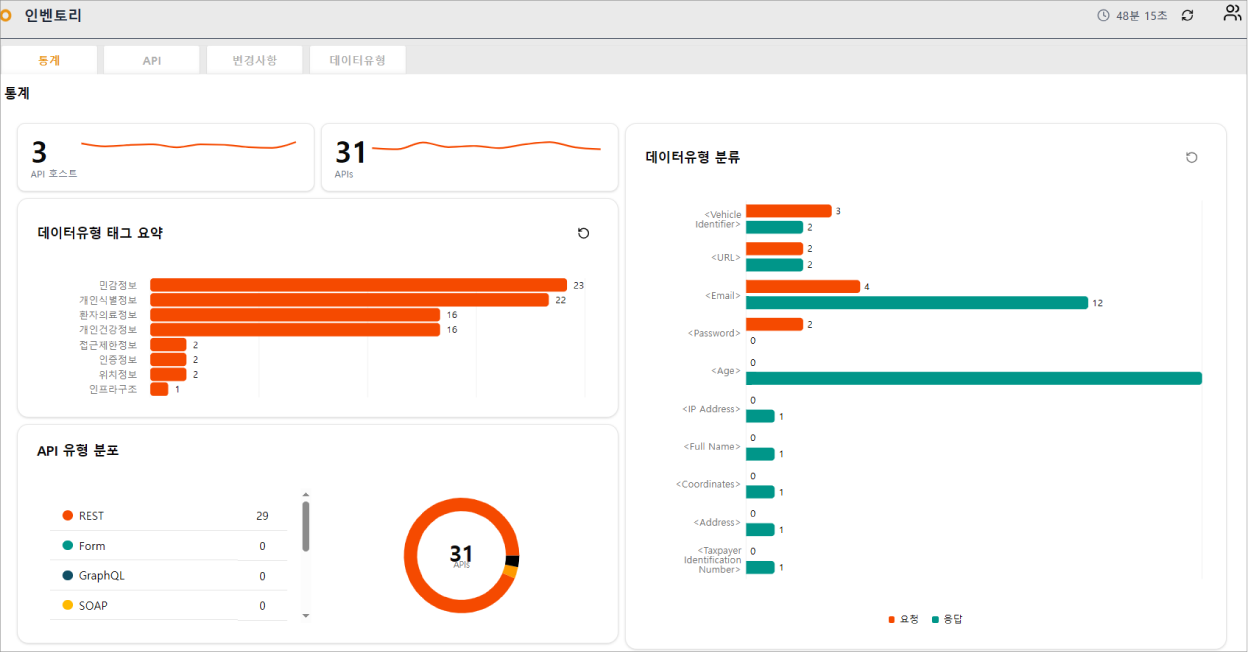
Task: Click the <URL> axis label
Action: [725, 257]
